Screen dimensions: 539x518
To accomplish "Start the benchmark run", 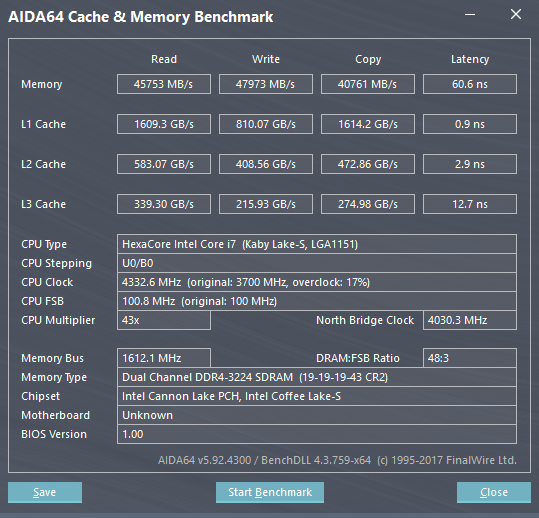I will coord(270,492).
